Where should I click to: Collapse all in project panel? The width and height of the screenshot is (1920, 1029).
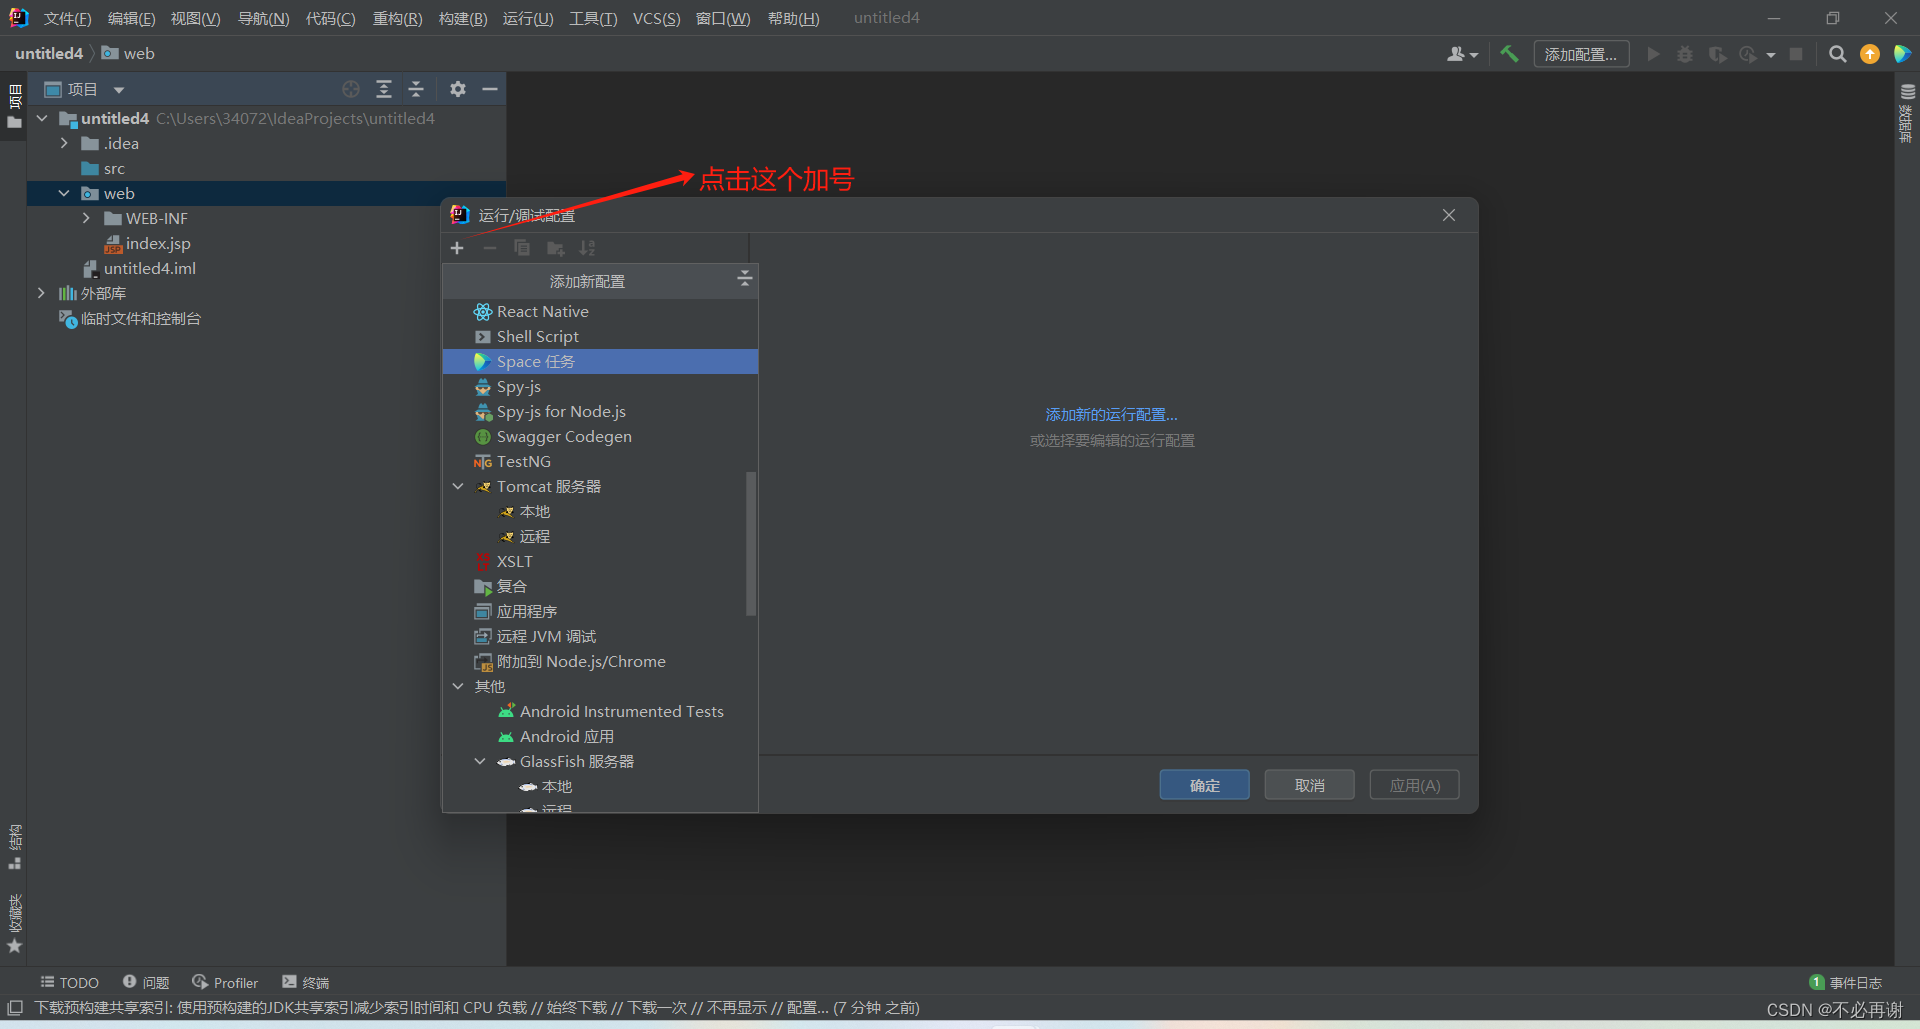416,89
